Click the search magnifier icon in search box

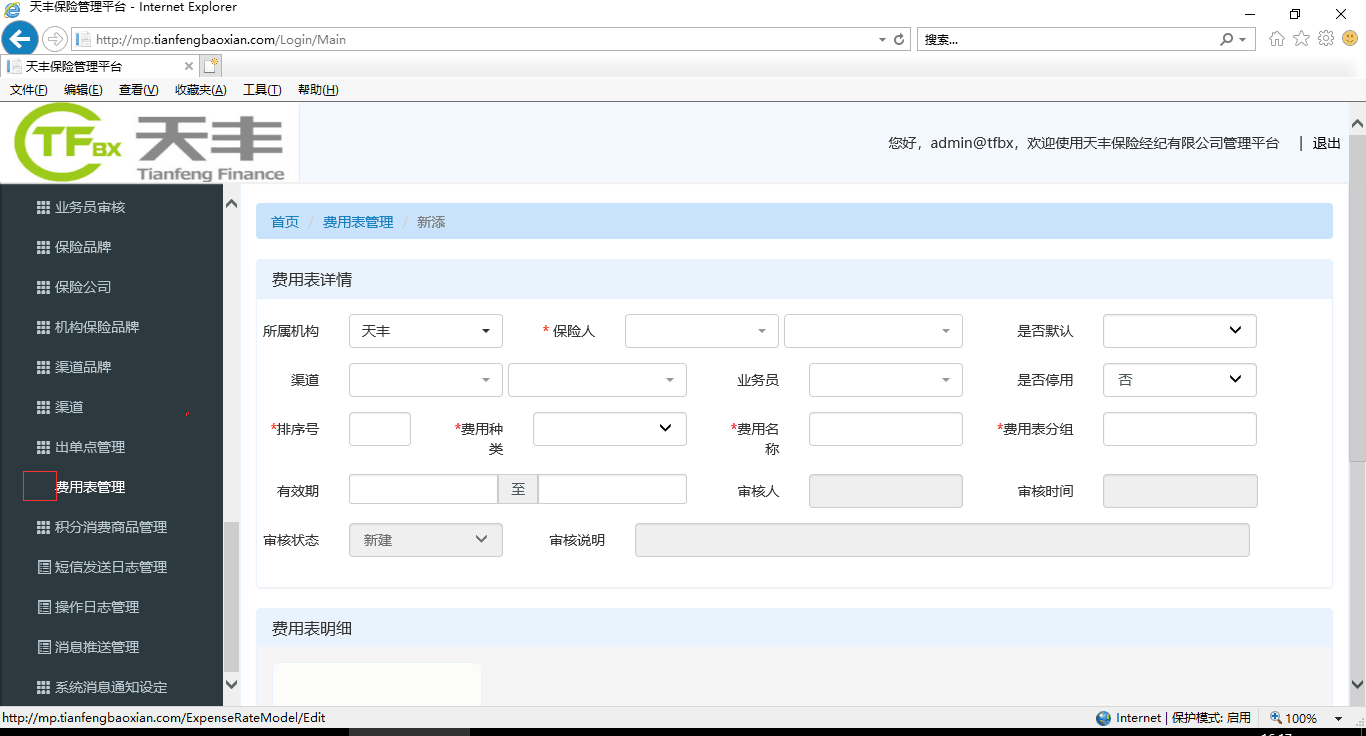pyautogui.click(x=1227, y=40)
